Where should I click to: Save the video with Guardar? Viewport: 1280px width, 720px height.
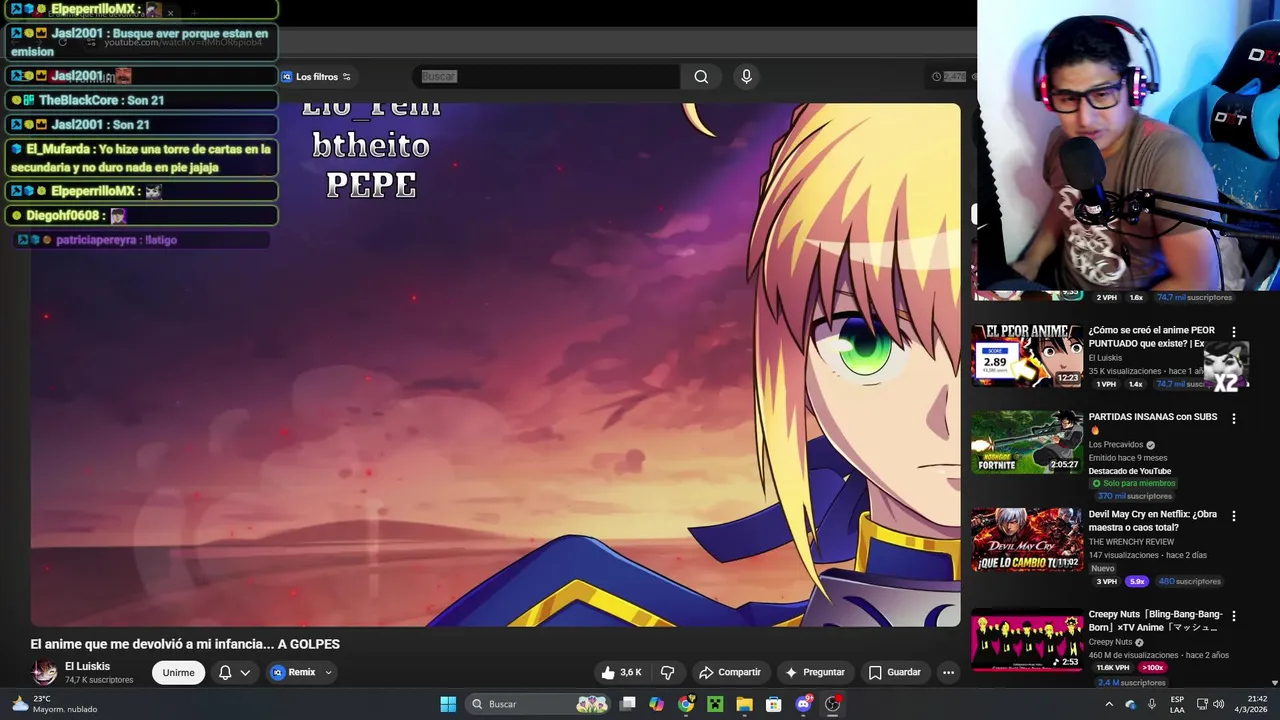click(x=894, y=672)
